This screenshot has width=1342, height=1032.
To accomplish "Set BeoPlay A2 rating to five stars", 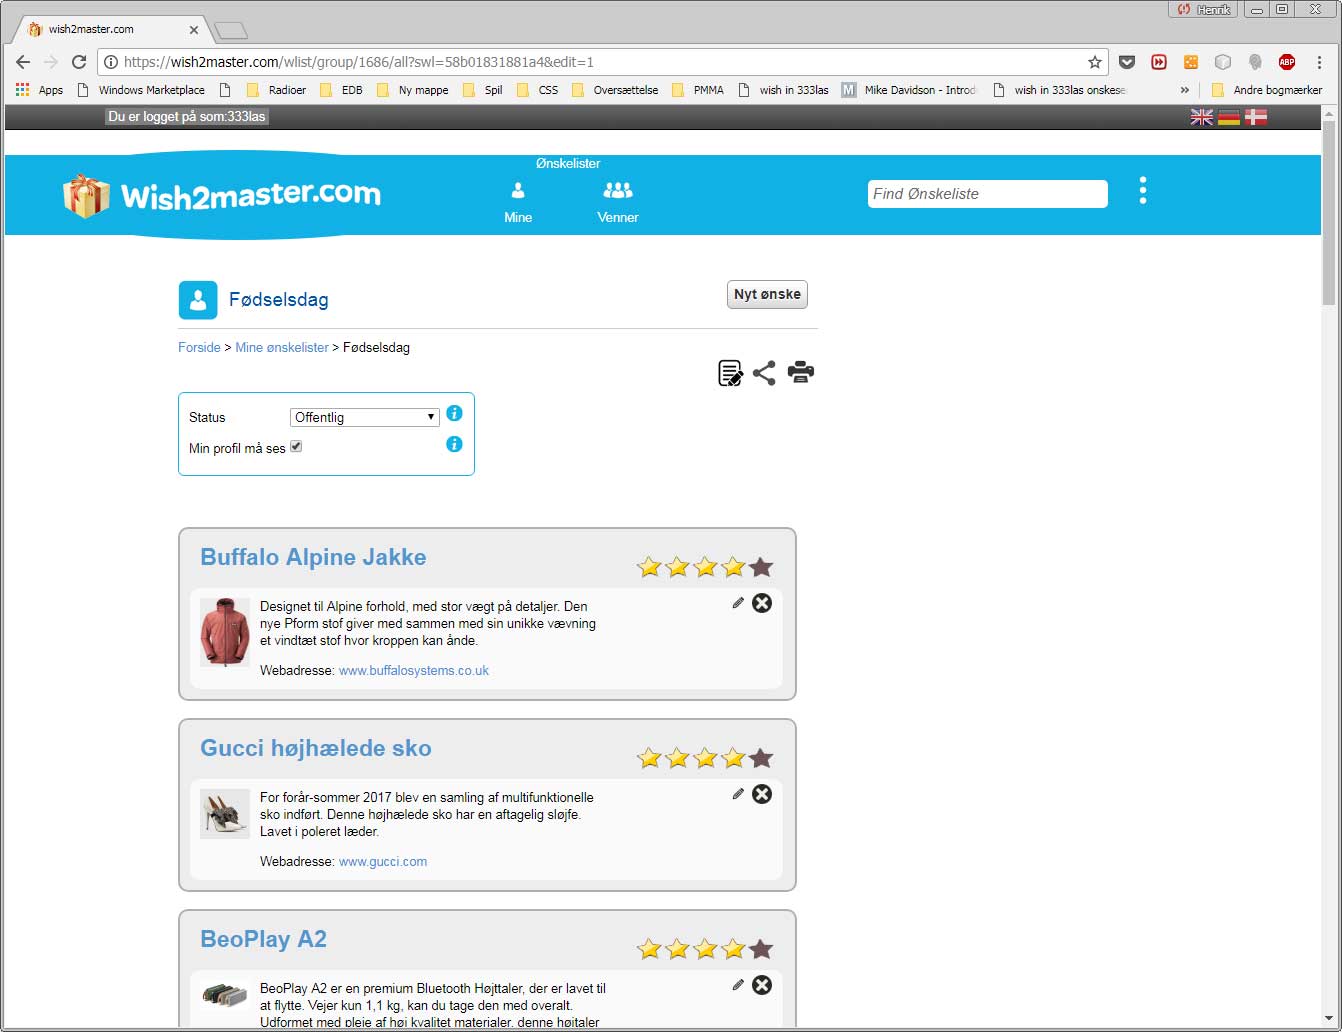I will [761, 949].
